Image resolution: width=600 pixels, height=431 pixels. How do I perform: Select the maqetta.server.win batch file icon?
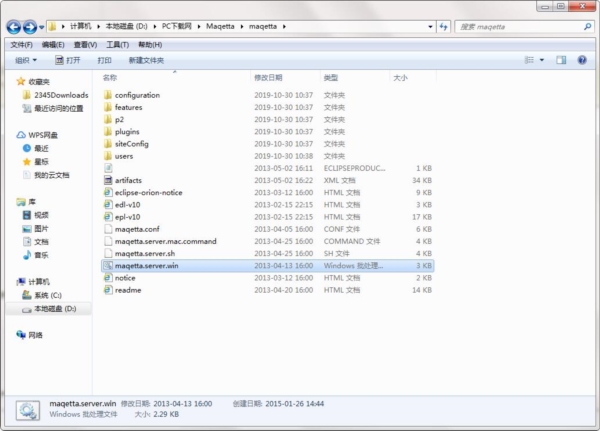tap(108, 266)
